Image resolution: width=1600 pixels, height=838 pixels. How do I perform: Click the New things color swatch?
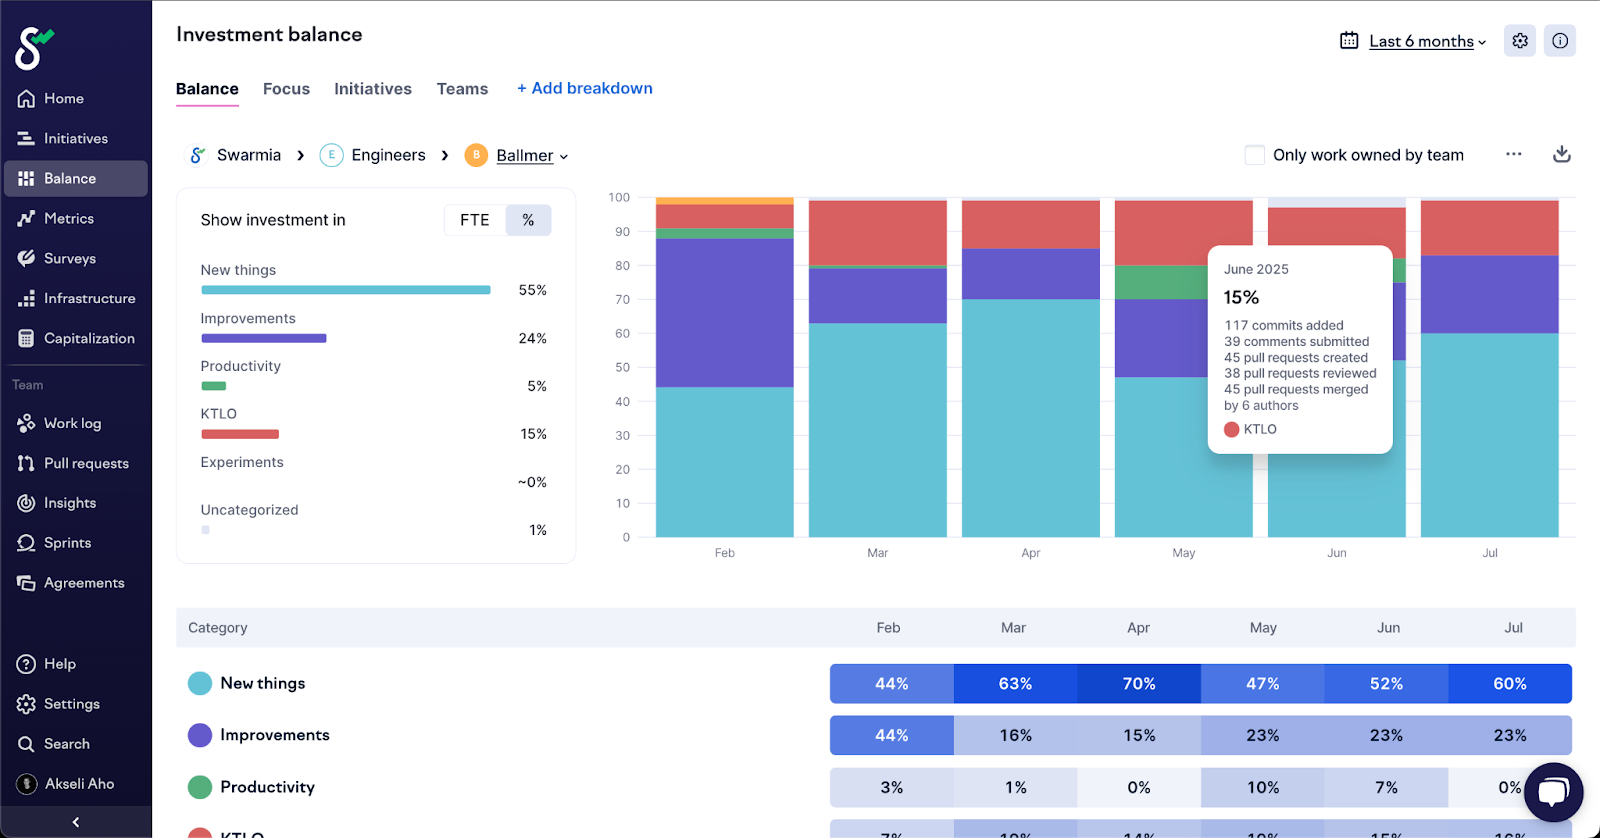click(x=200, y=683)
